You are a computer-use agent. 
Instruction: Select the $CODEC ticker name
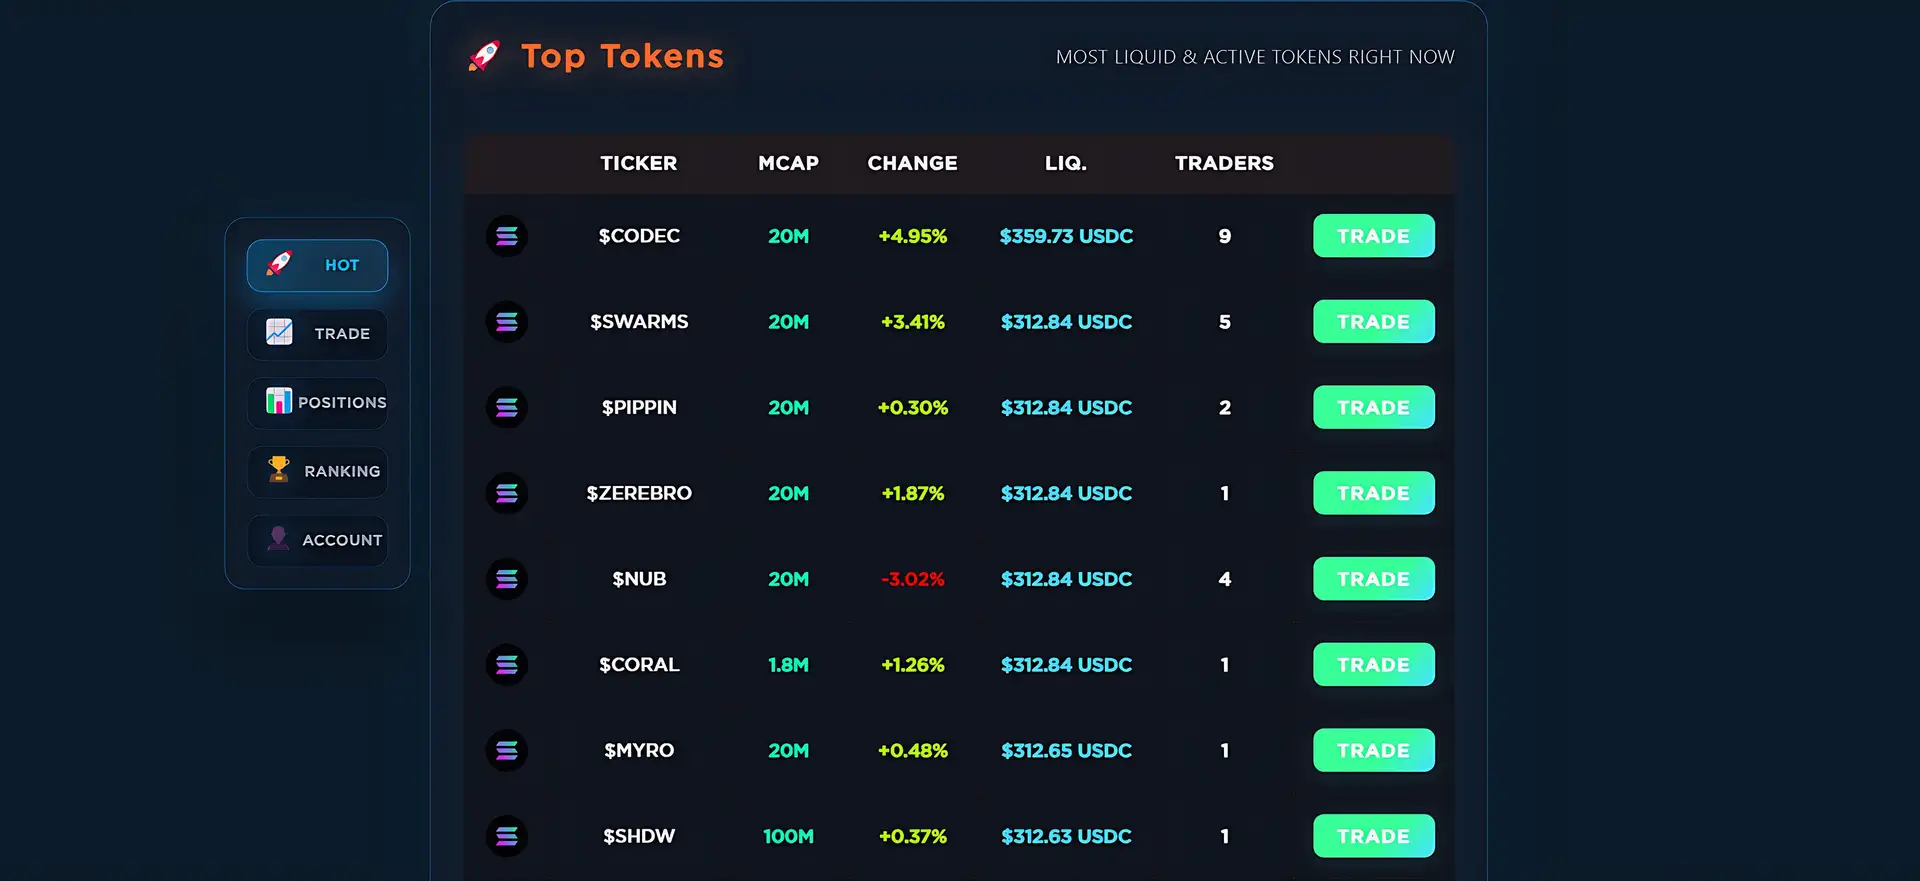point(639,236)
